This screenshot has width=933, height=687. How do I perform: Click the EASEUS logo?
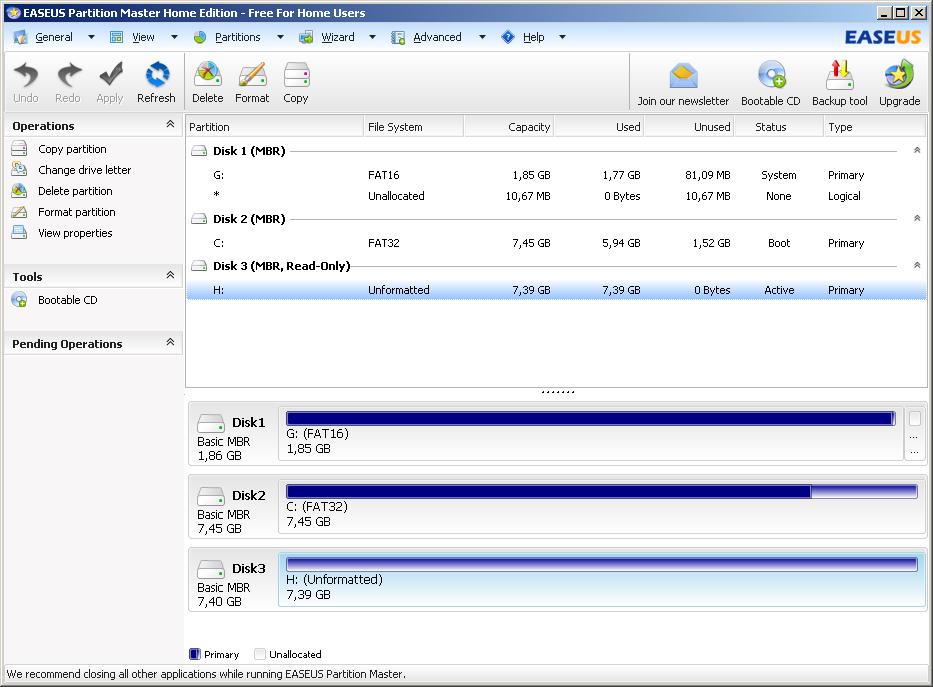point(883,37)
